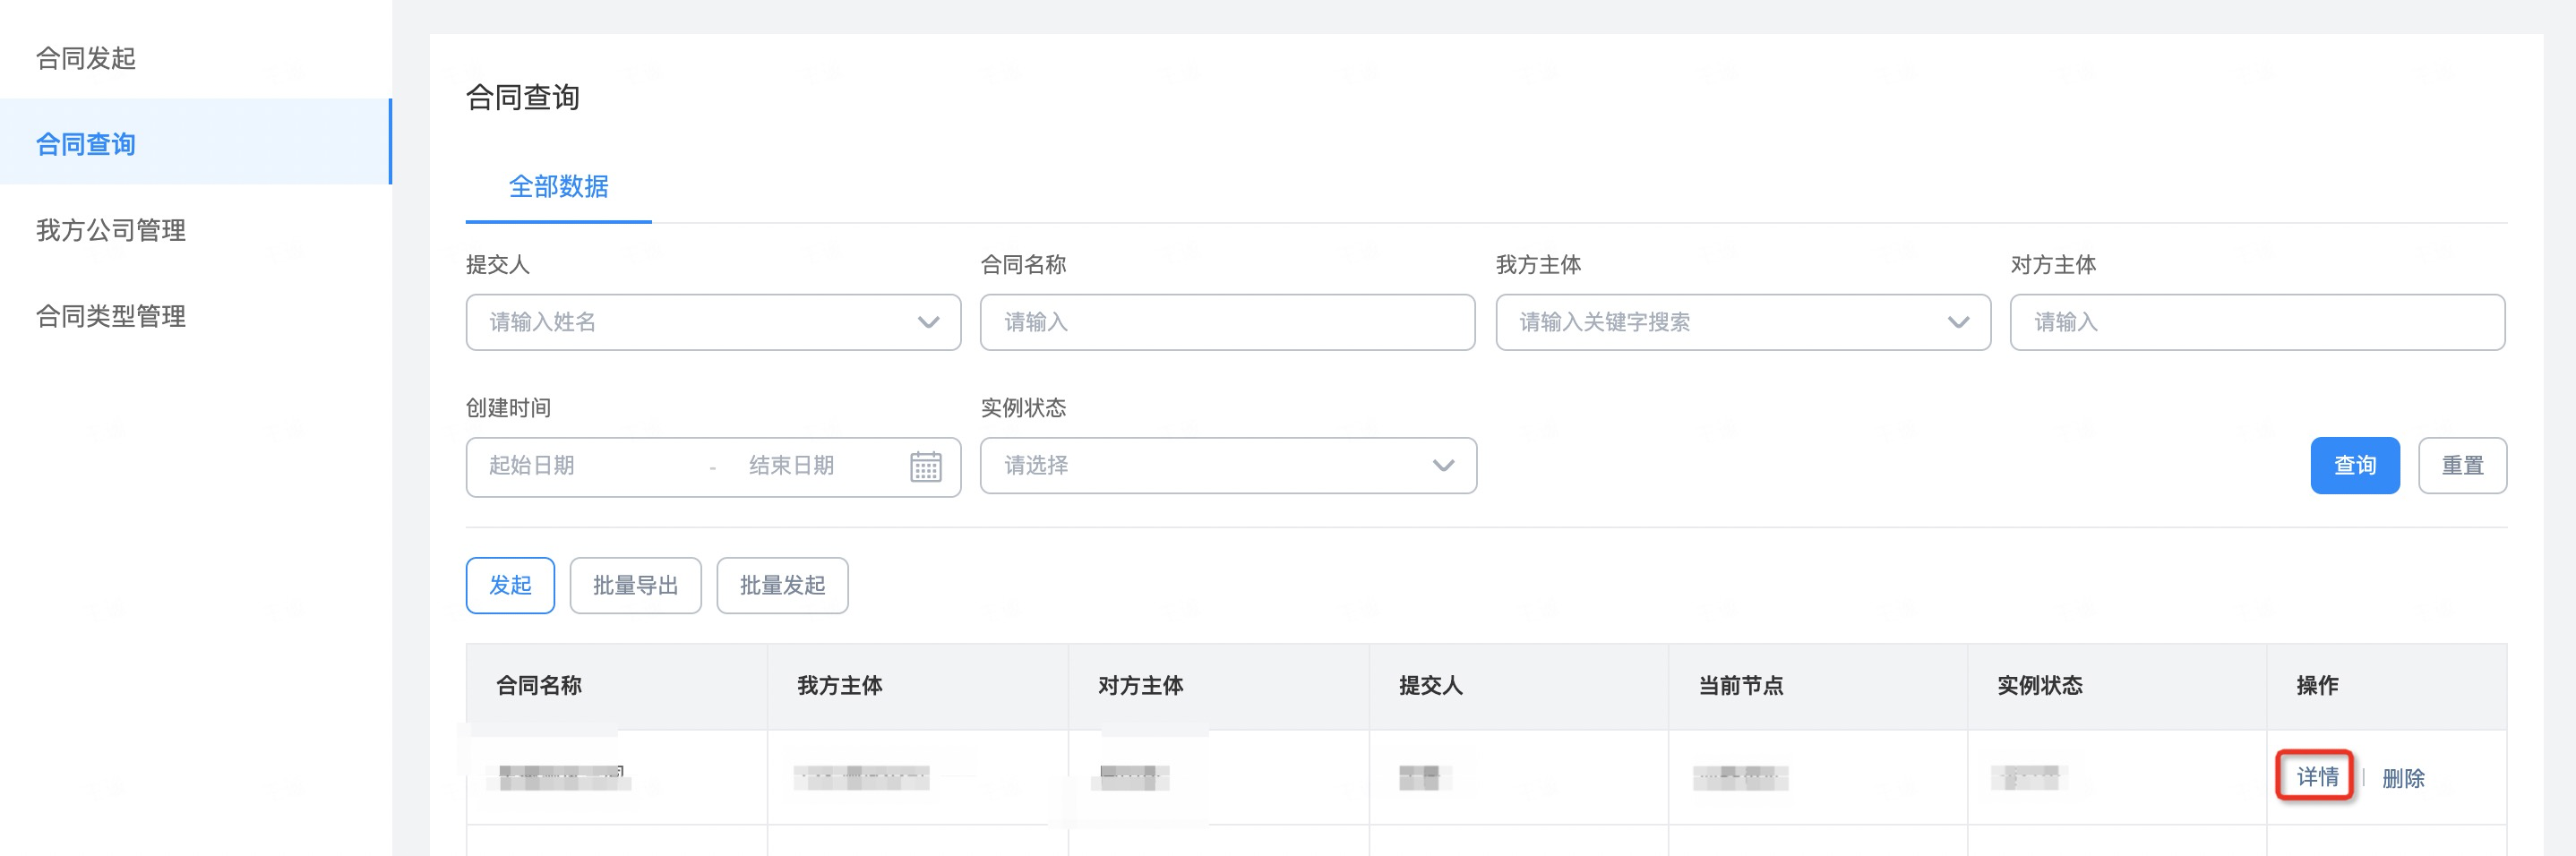Focus the 合同名称 input field
Viewport: 2576px width, 856px height.
pos(1227,322)
